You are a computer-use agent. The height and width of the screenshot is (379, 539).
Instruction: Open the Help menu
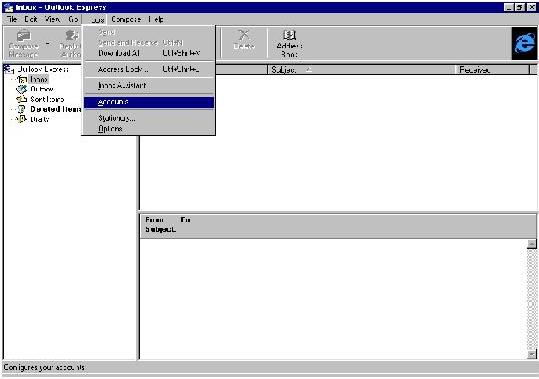156,19
